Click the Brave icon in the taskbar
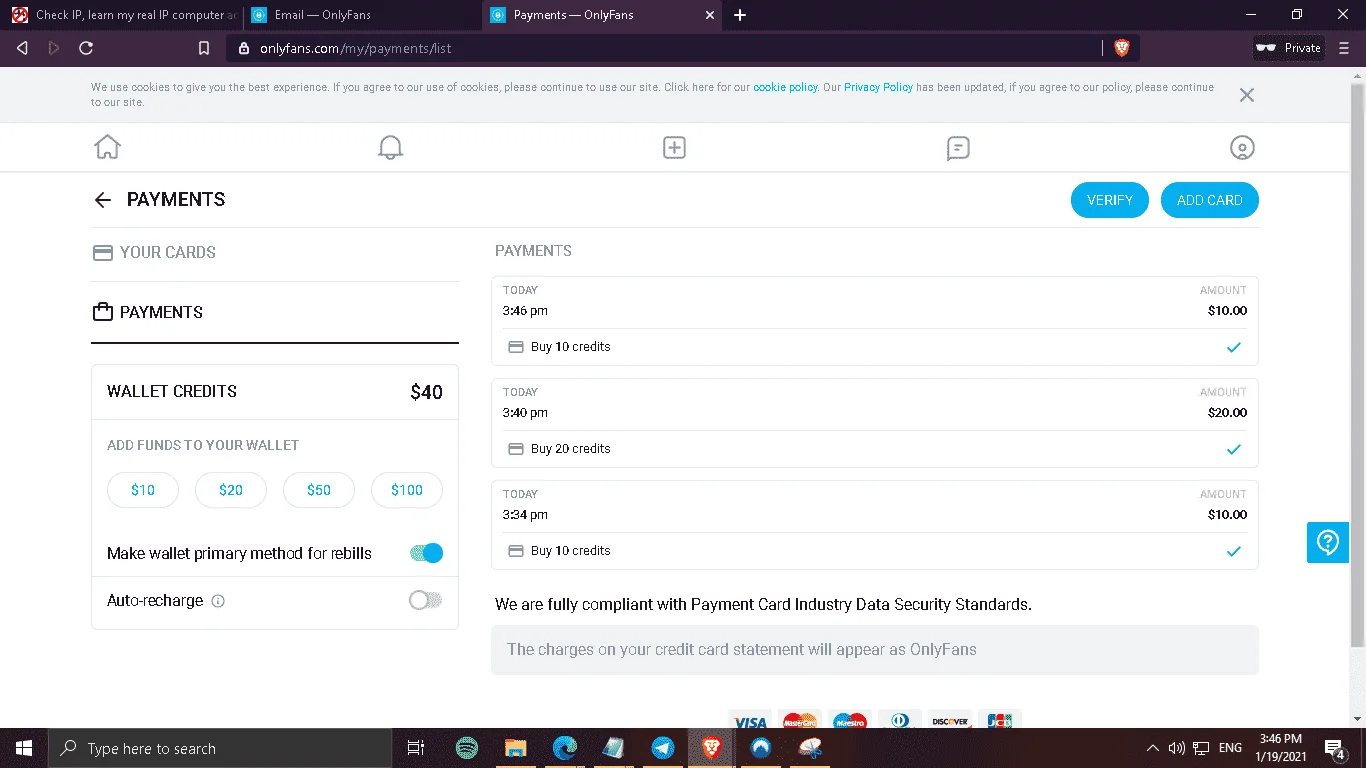 tap(711, 748)
